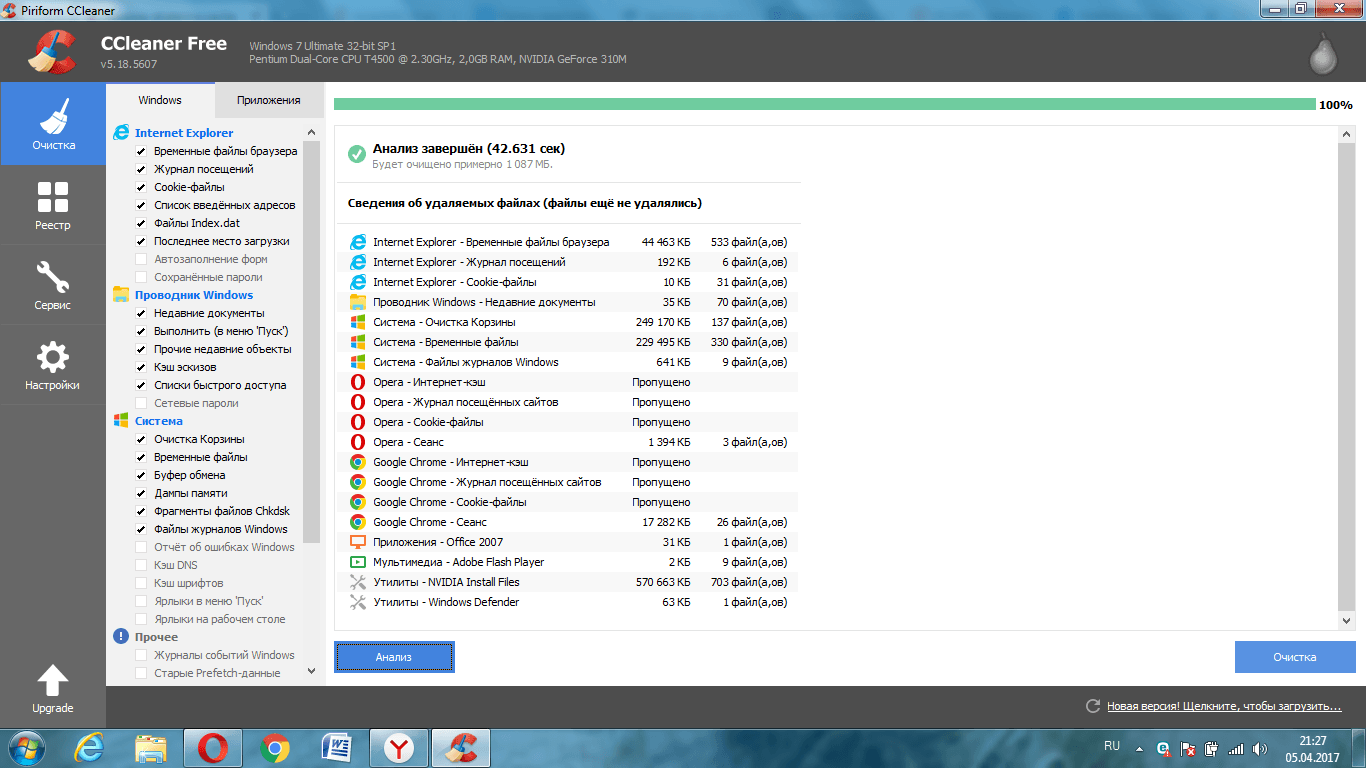Switch to the Windows tab
The image size is (1366, 768).
tap(160, 100)
